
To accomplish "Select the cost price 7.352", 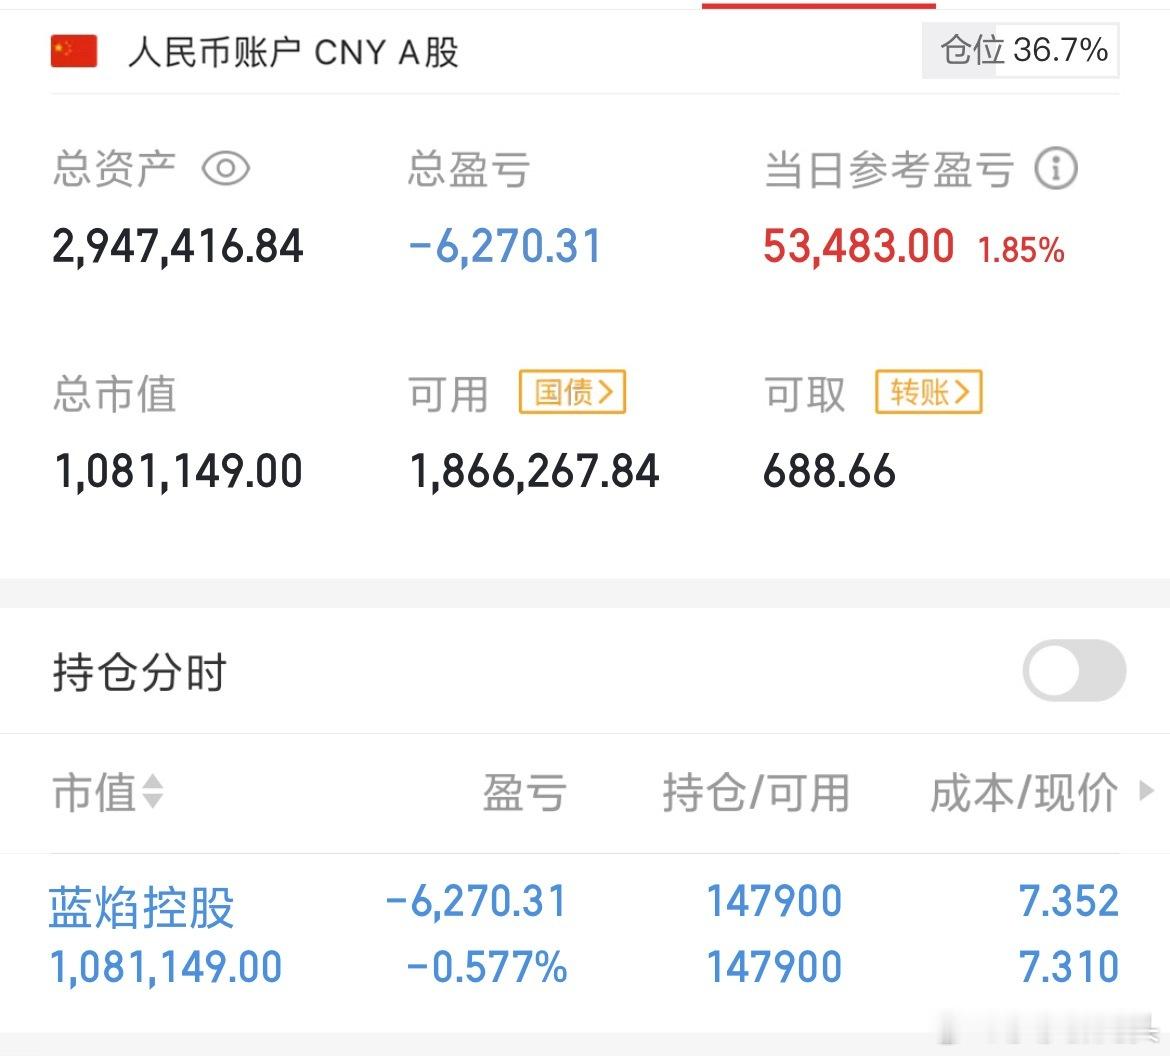I will pos(1069,901).
